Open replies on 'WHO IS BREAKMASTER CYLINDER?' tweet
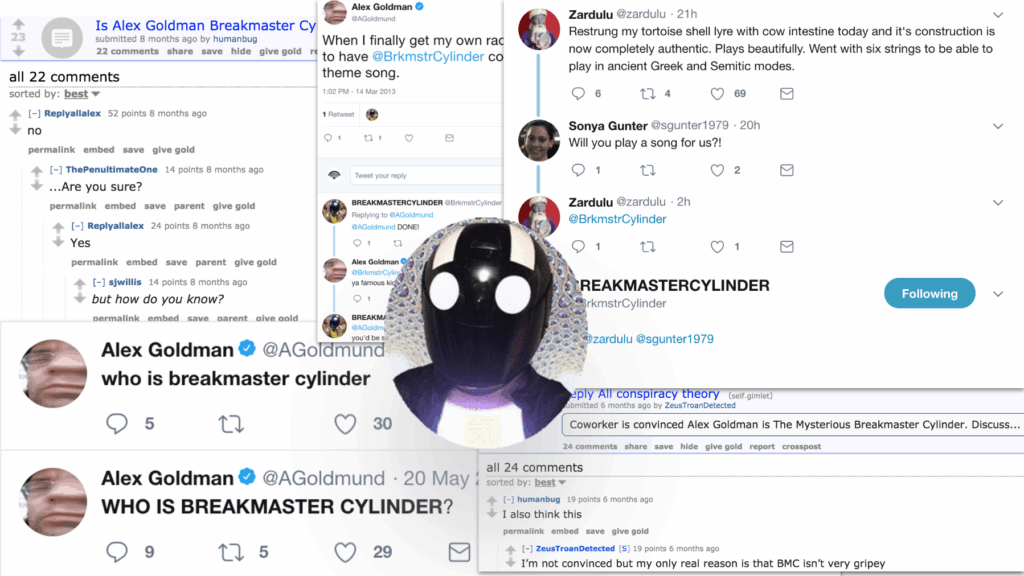This screenshot has height=576, width=1024. pos(117,552)
